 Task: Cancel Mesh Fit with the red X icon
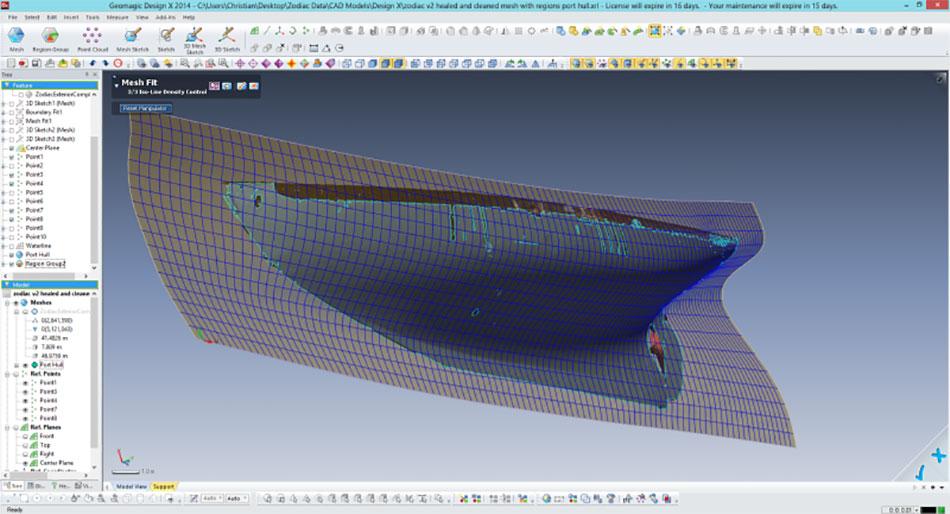coord(254,86)
